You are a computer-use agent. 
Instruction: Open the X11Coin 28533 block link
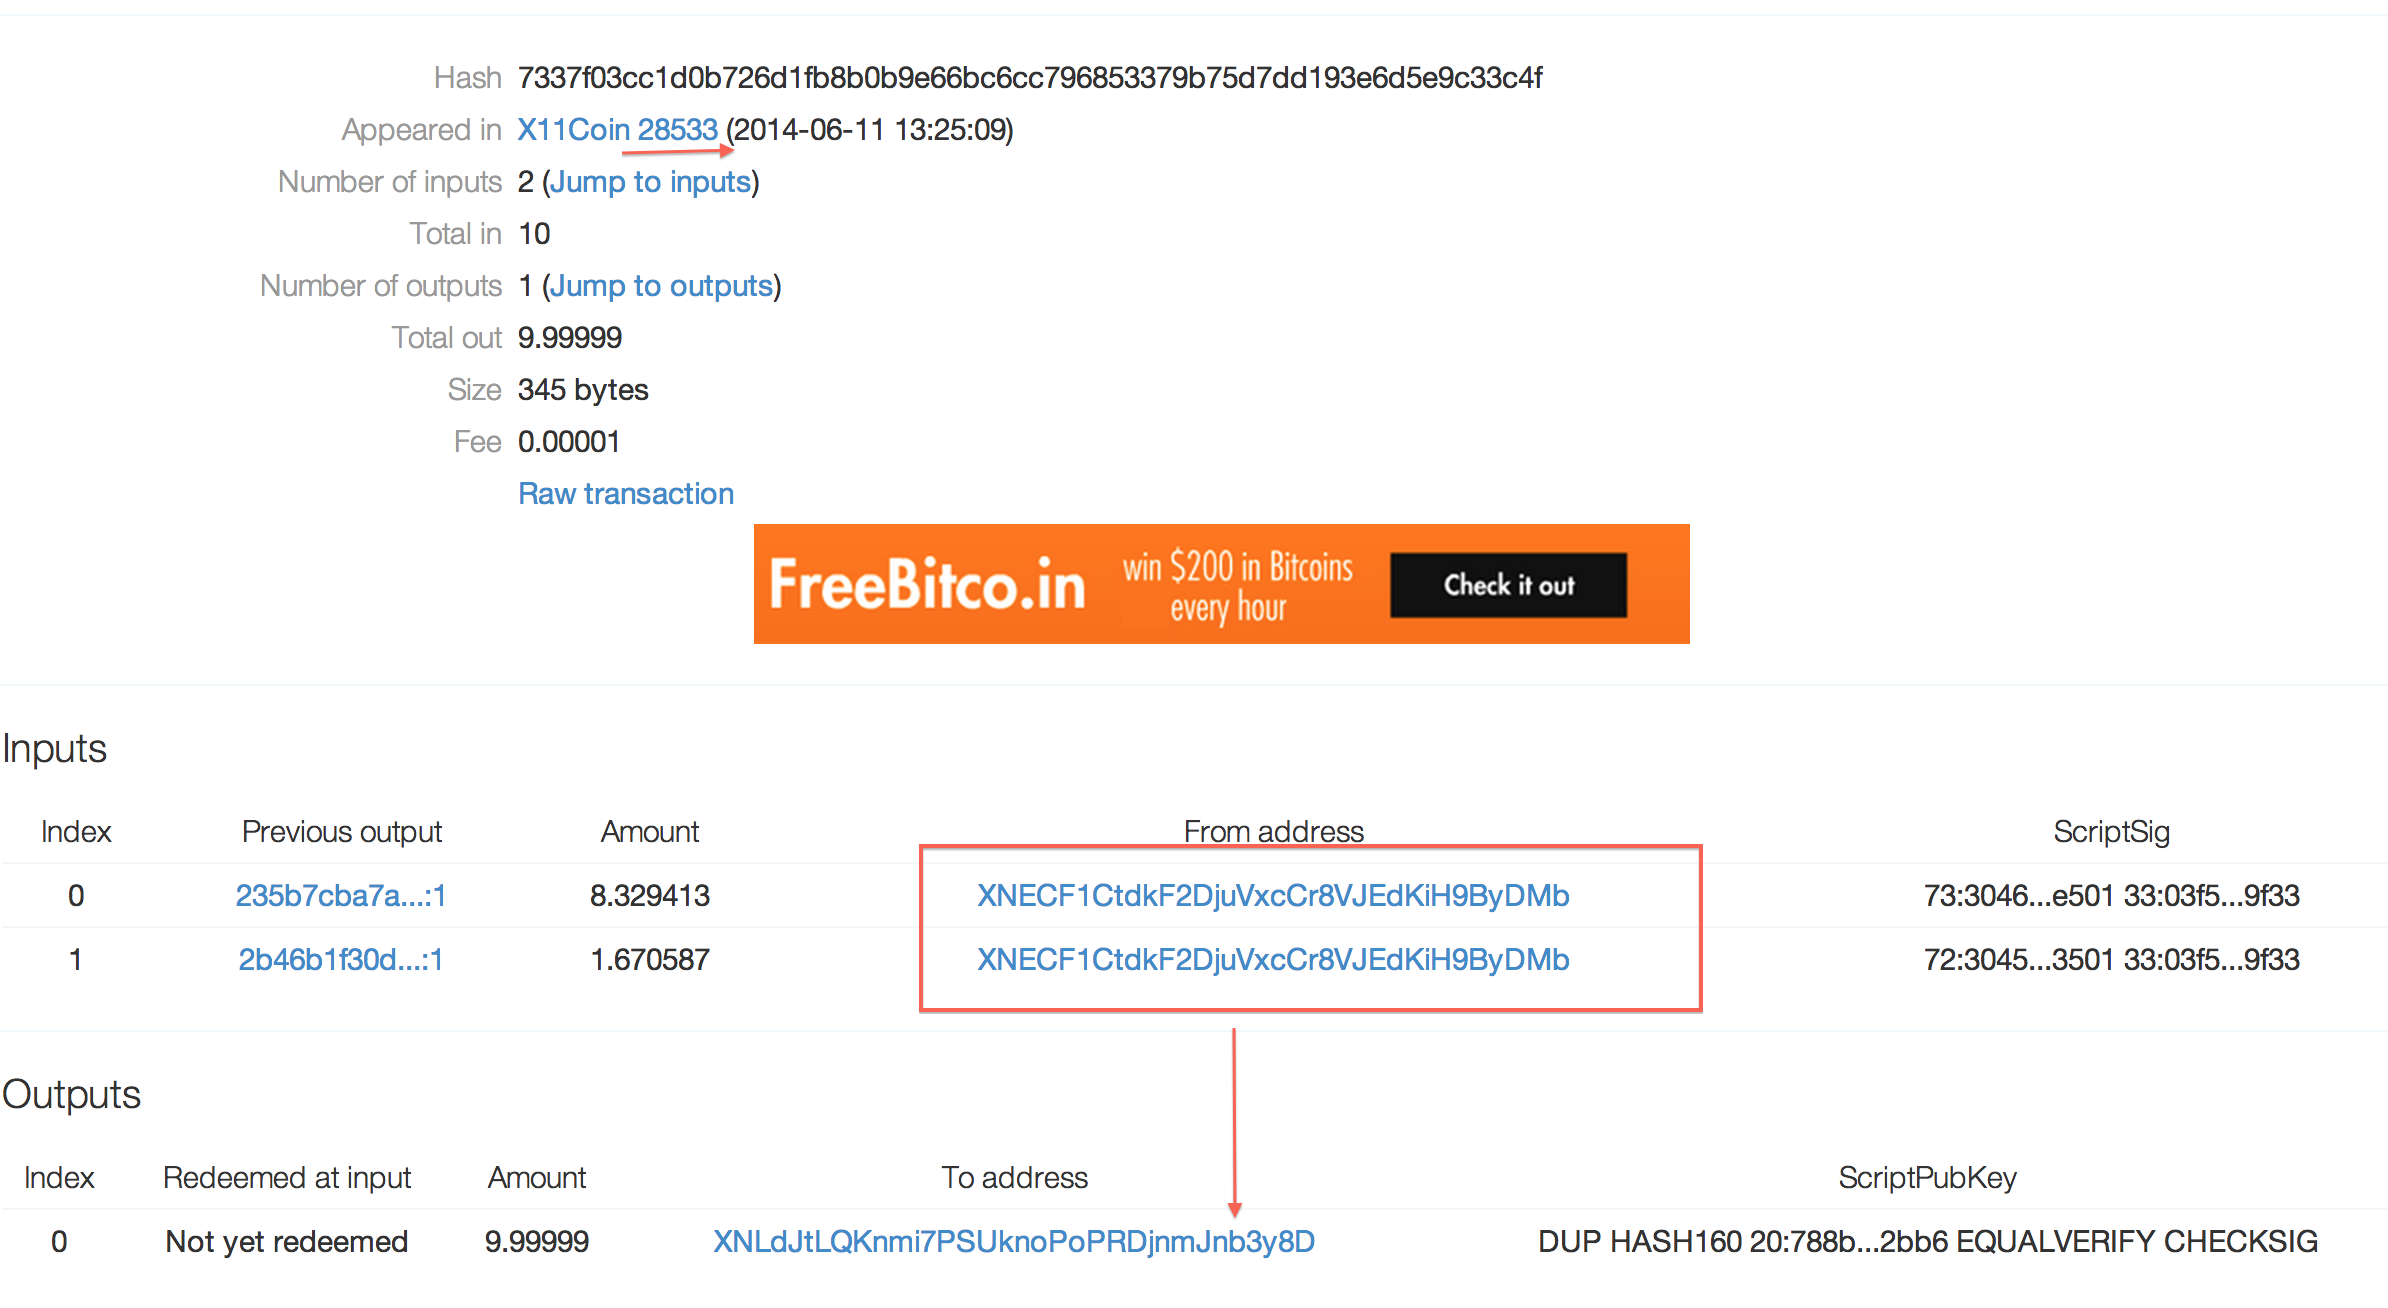click(x=617, y=129)
